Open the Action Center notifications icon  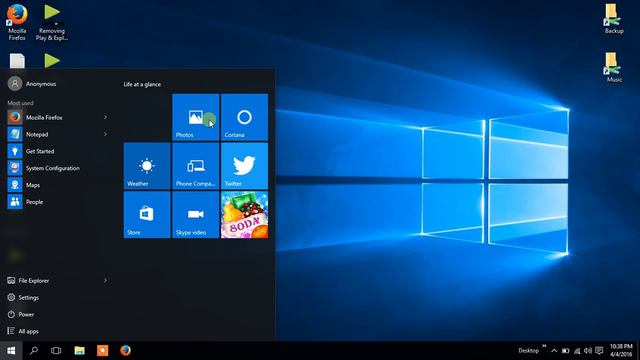(x=599, y=351)
